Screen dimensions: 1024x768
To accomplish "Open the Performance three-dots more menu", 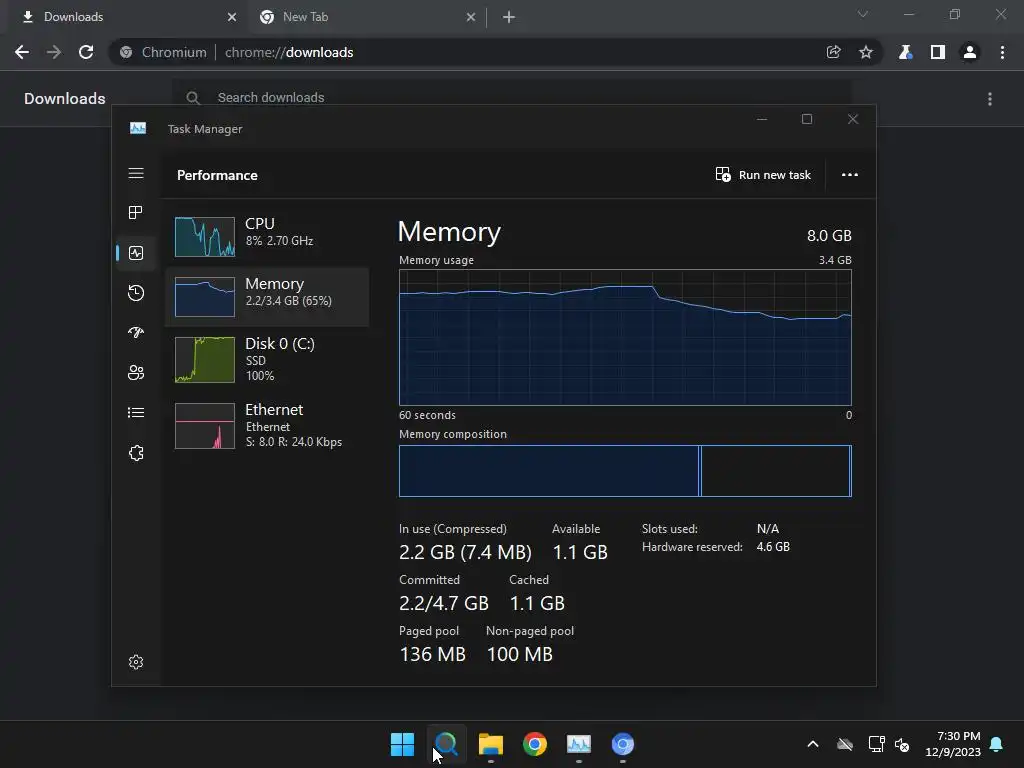I will [850, 174].
